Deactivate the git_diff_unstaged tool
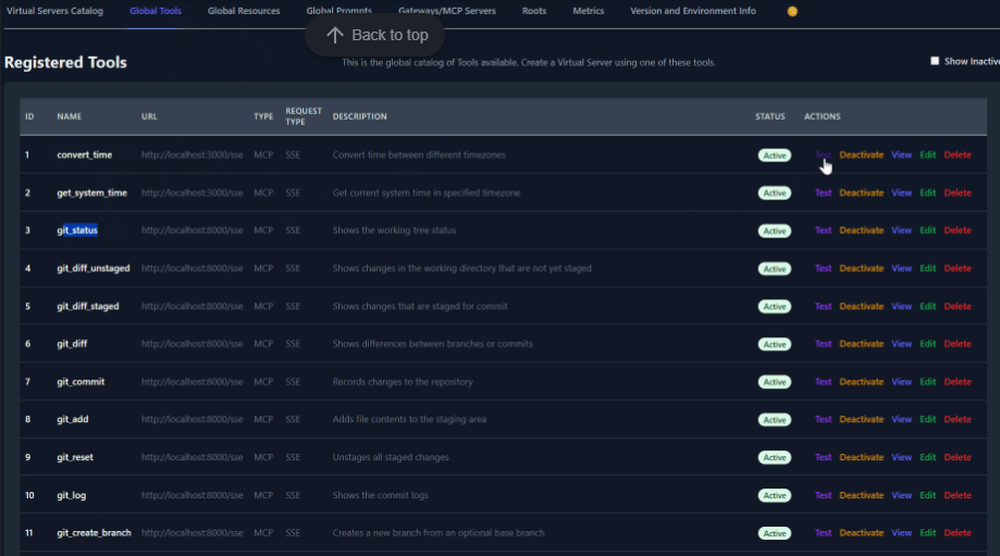1000x556 pixels. point(861,268)
